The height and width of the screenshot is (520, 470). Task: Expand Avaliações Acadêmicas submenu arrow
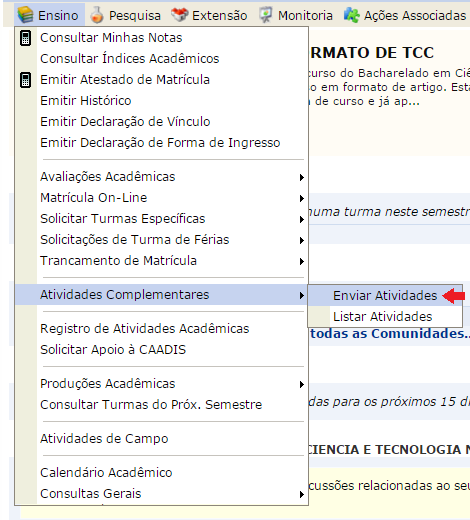(x=302, y=177)
